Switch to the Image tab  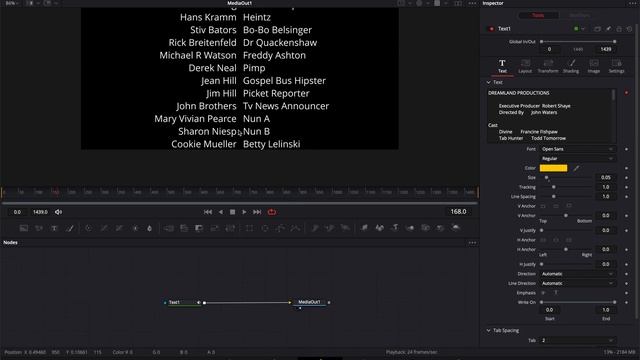[x=594, y=66]
